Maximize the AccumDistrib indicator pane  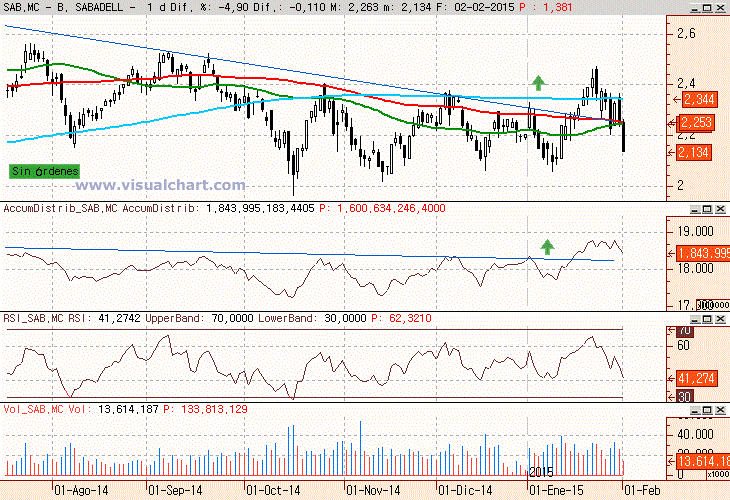707,209
